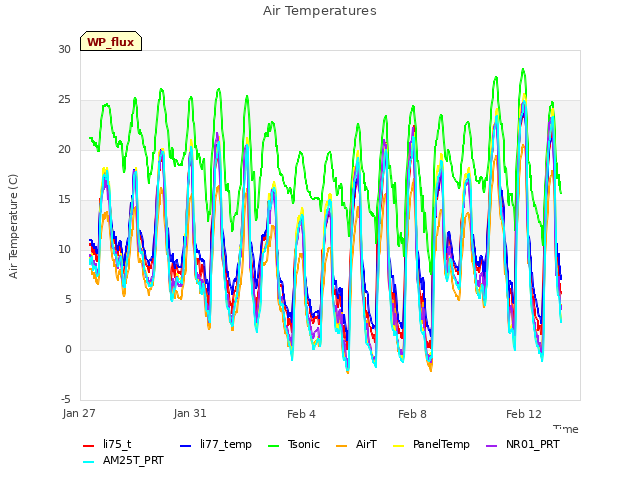
Task: Click the NR01_PRT legend label
Action: coord(533,444)
